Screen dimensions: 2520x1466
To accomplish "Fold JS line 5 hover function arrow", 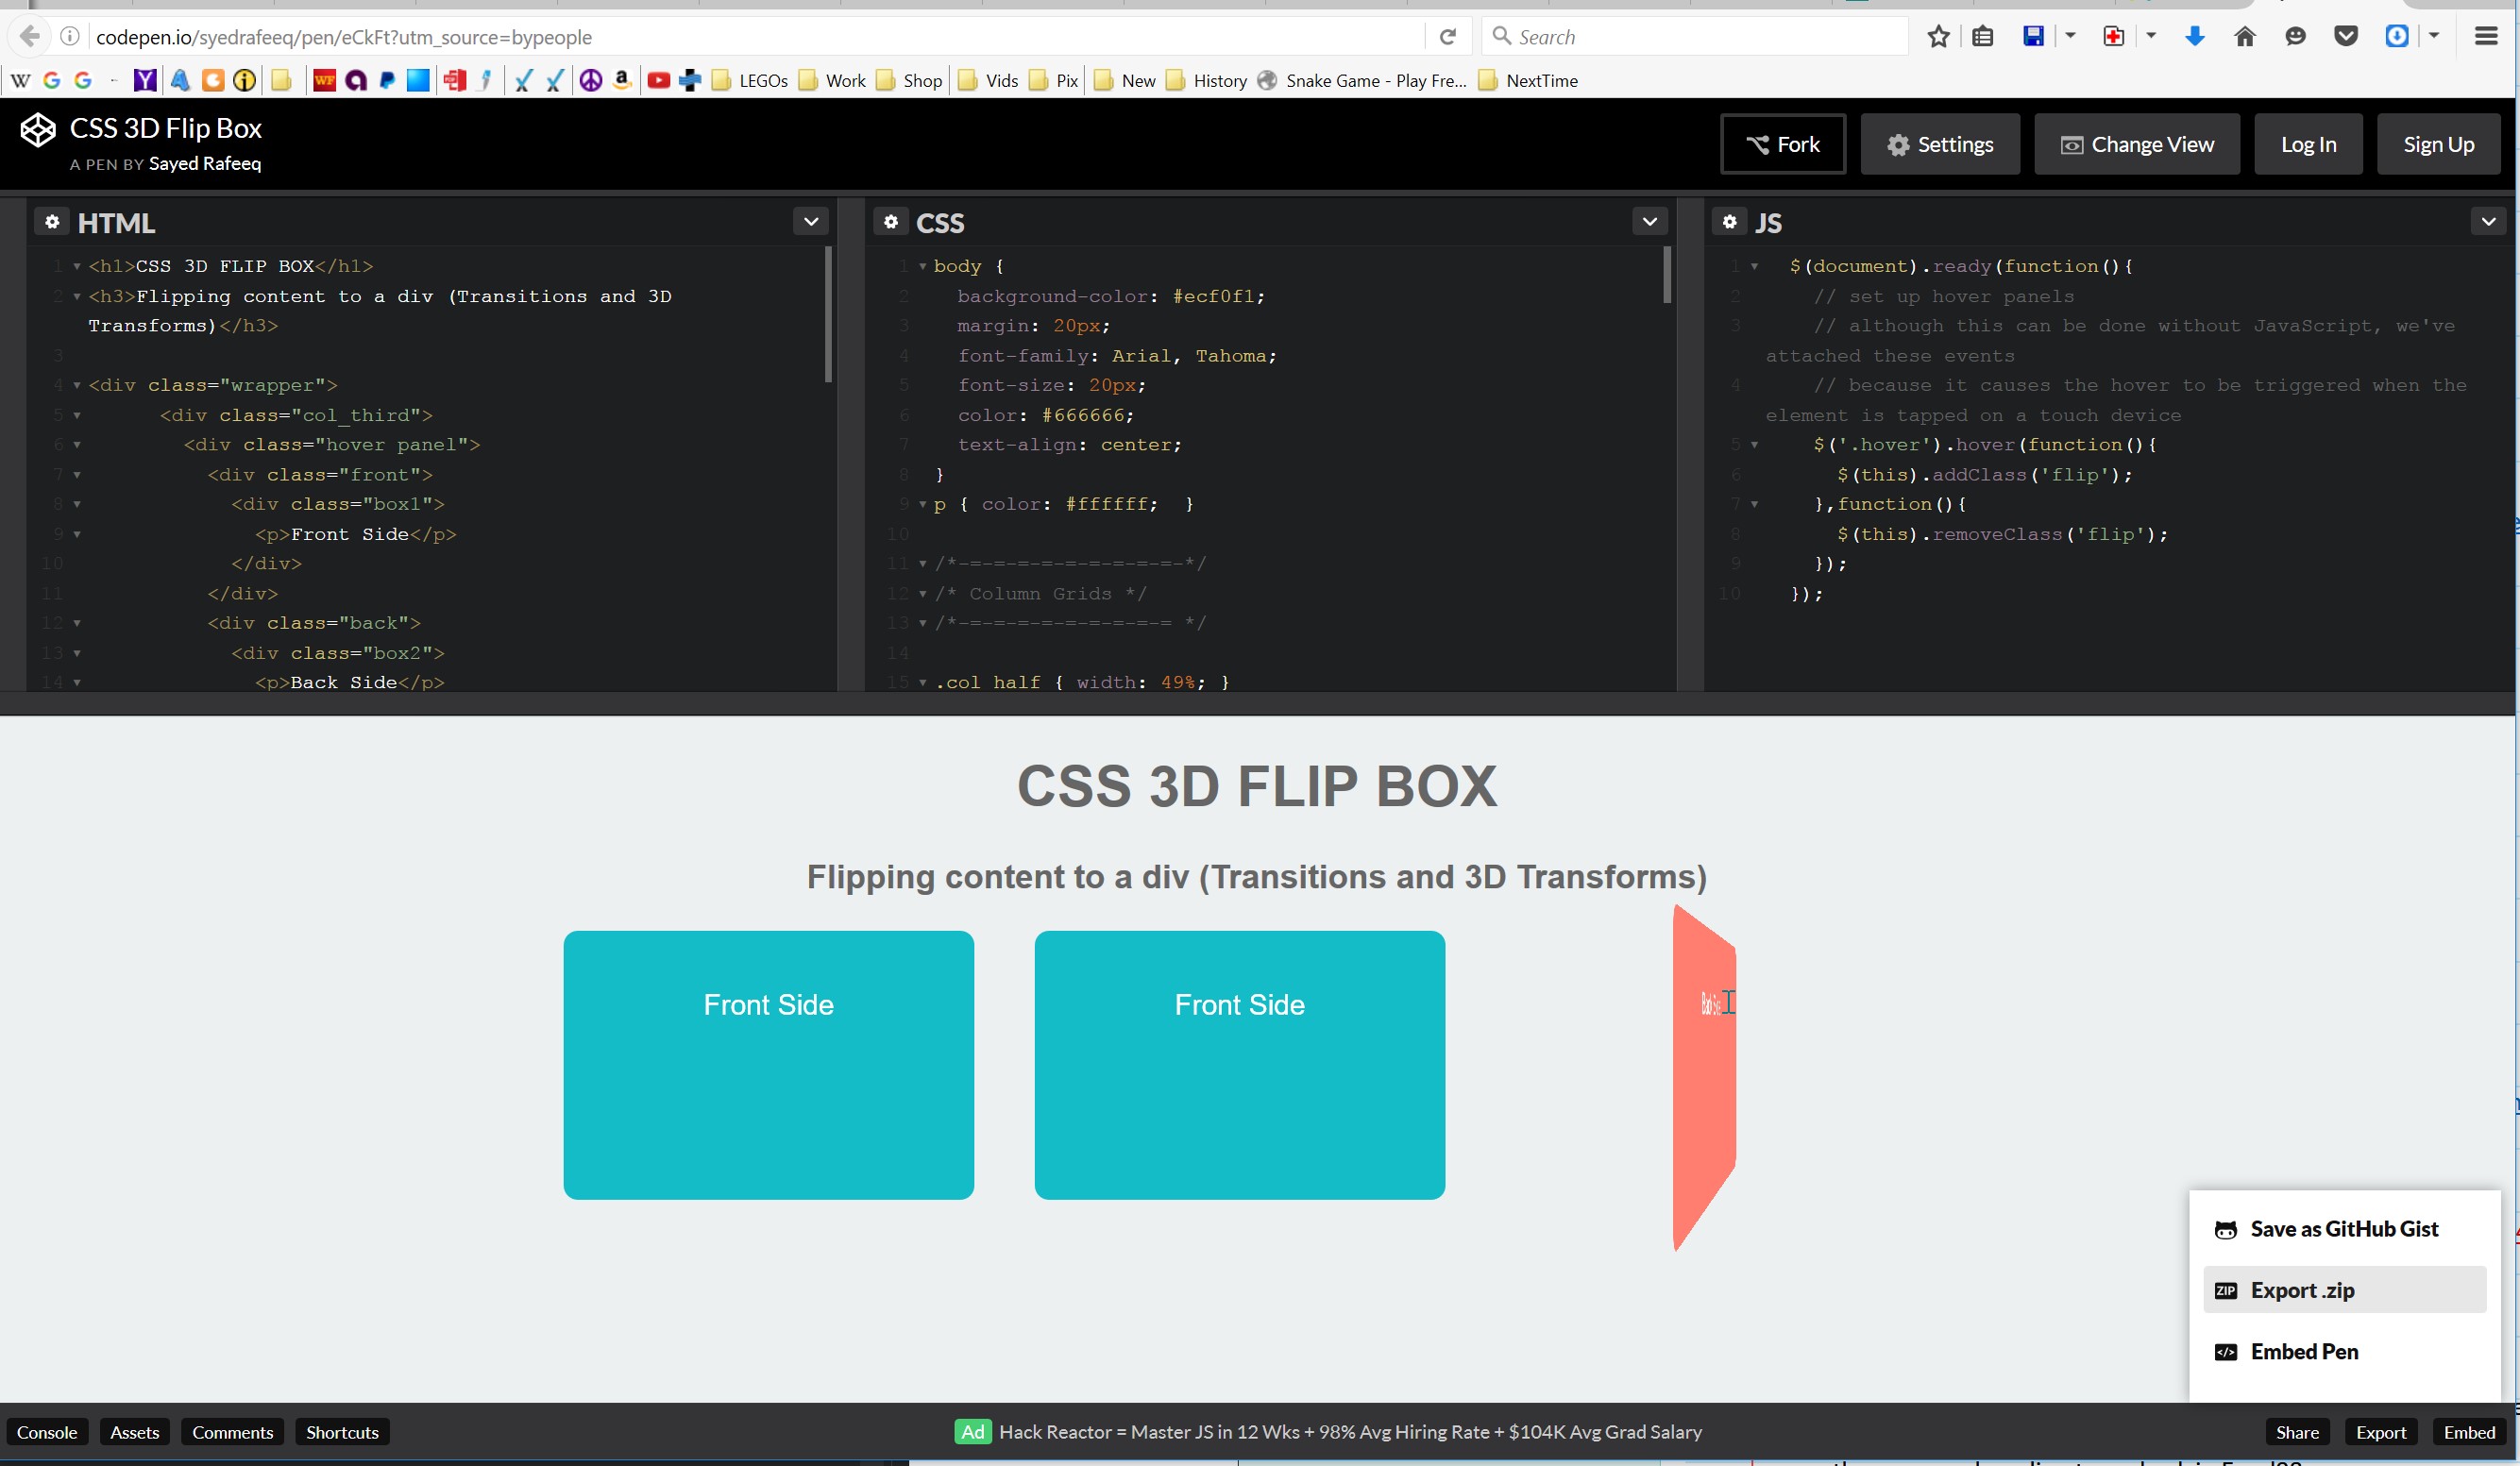I will [1754, 445].
